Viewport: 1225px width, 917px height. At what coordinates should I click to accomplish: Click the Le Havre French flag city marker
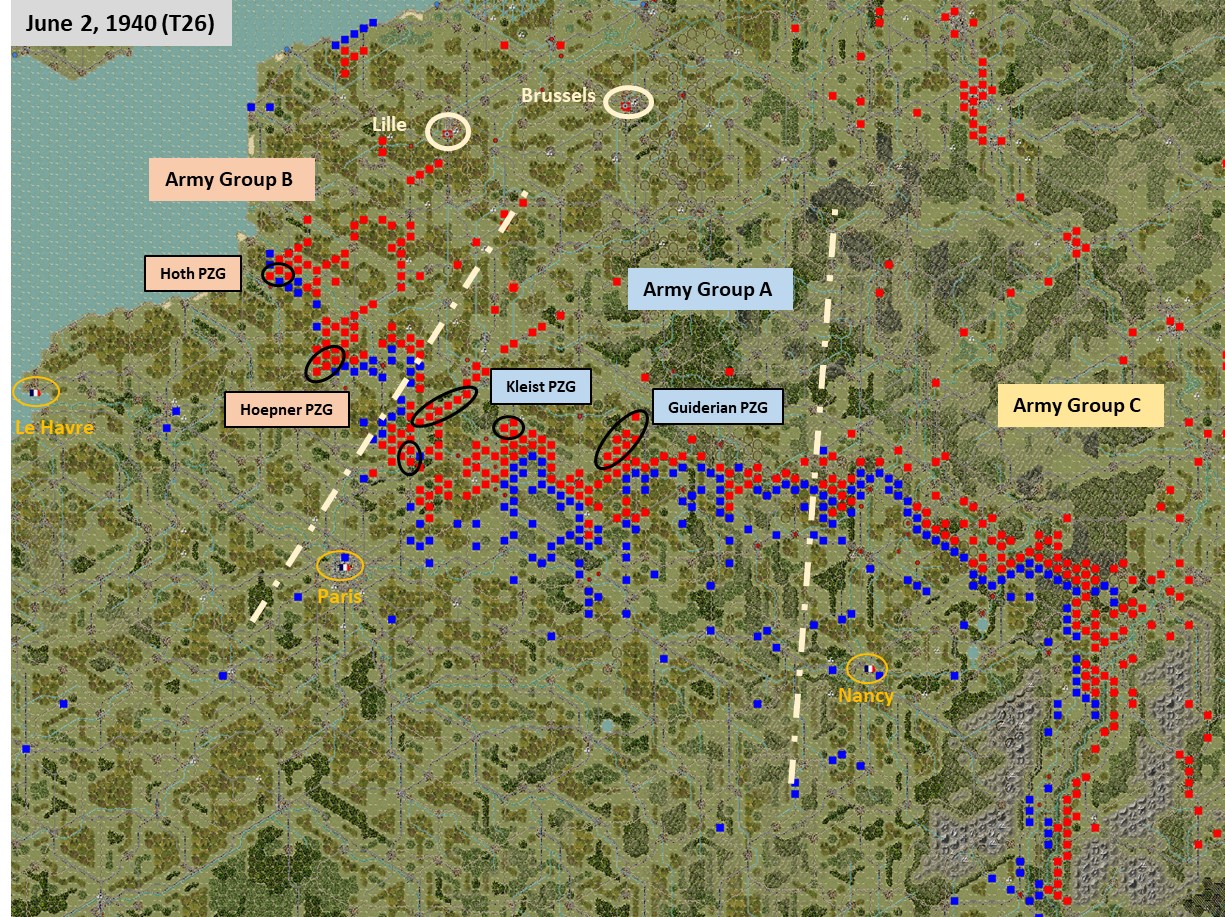tap(36, 392)
